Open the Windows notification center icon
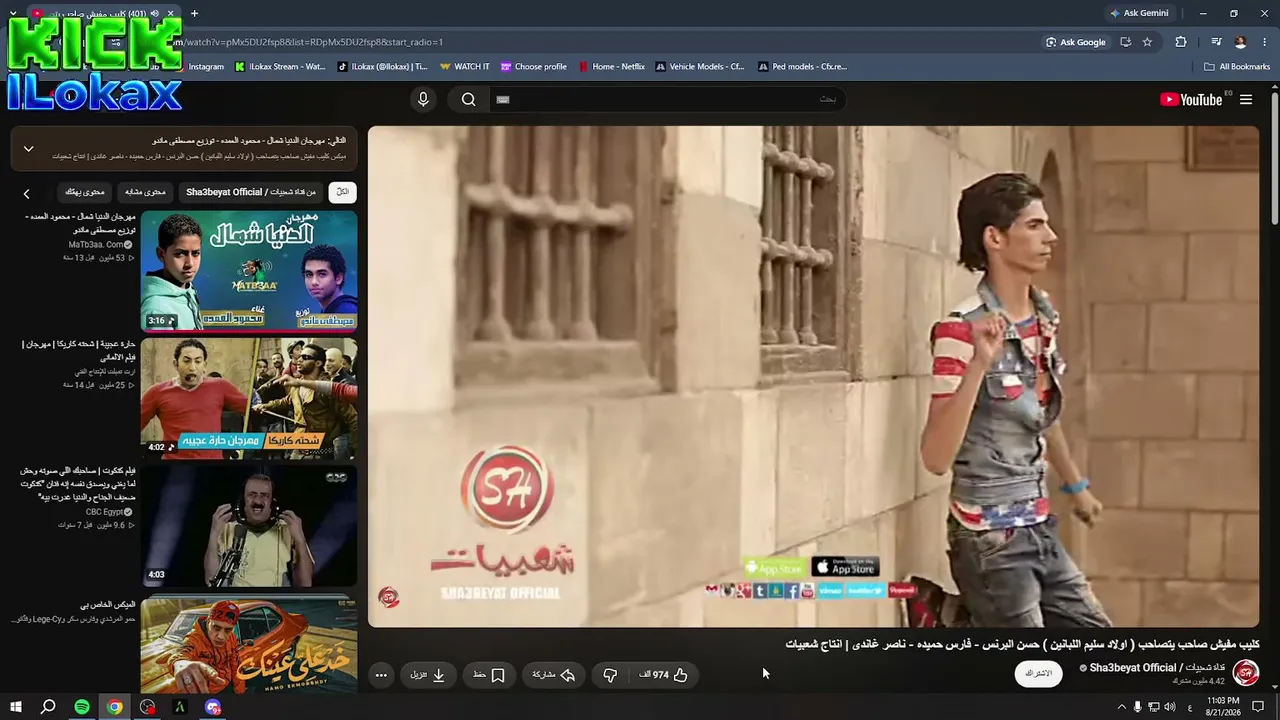 pyautogui.click(x=1259, y=707)
